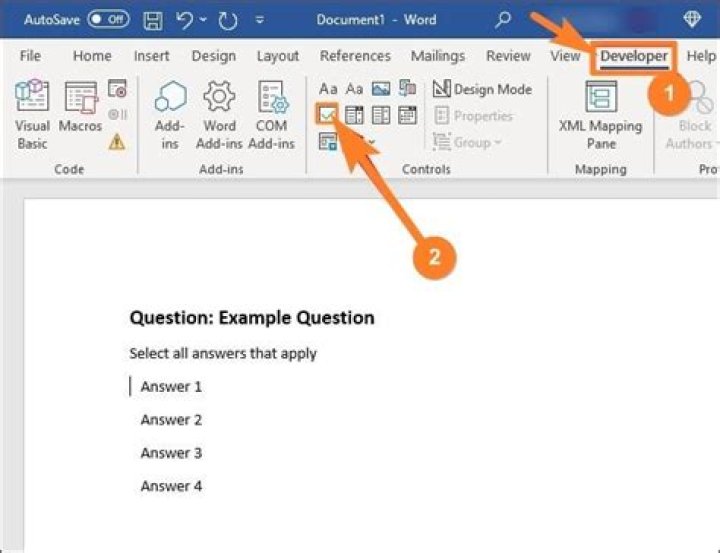Open the XML Mapping Pane
This screenshot has width=720, height=553.
tap(601, 115)
